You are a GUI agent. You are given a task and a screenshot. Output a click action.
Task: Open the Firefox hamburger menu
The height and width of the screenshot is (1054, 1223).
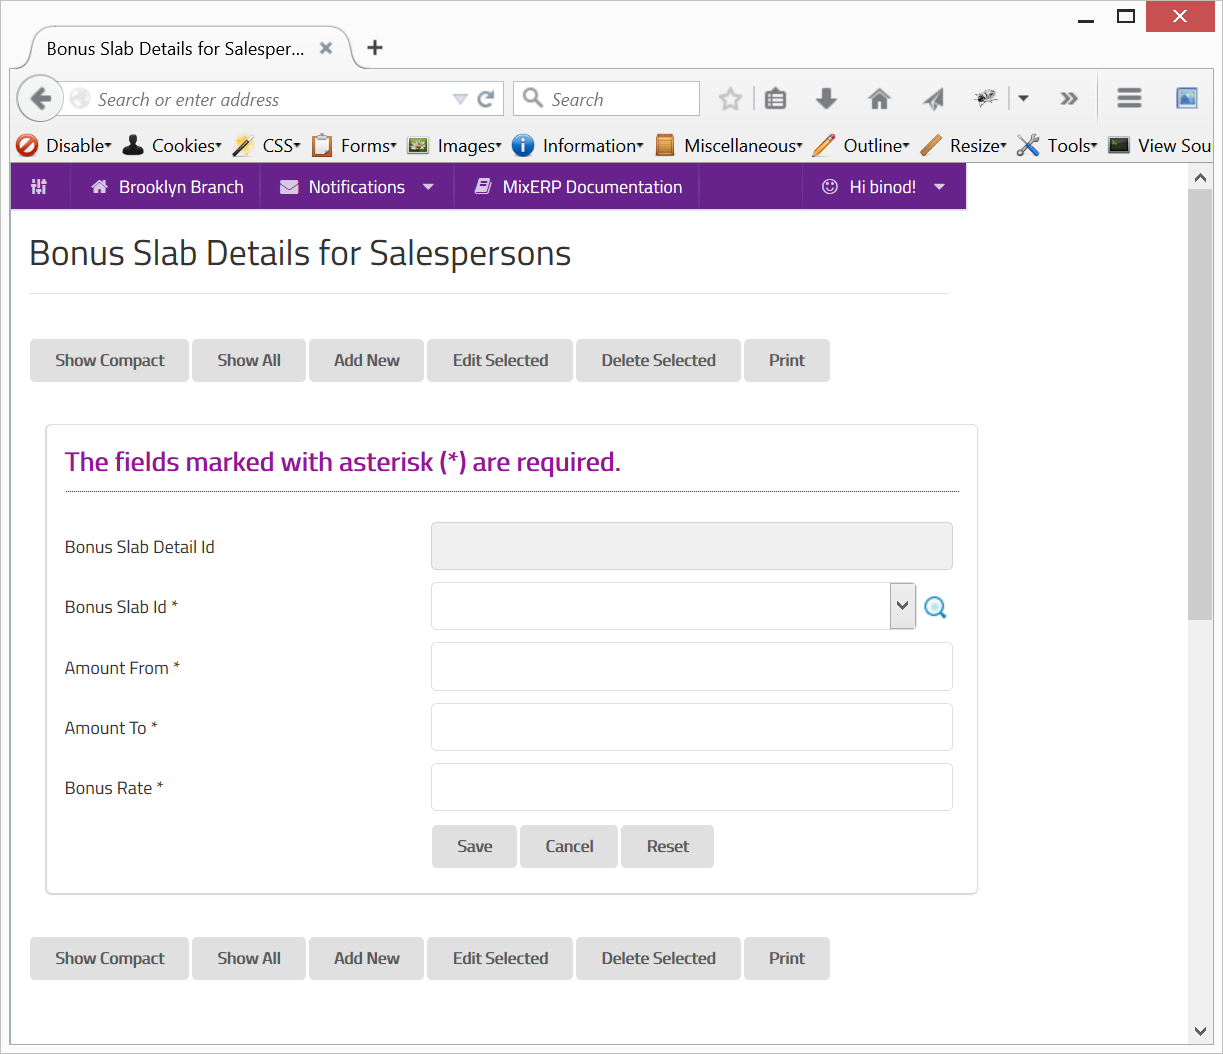point(1129,99)
